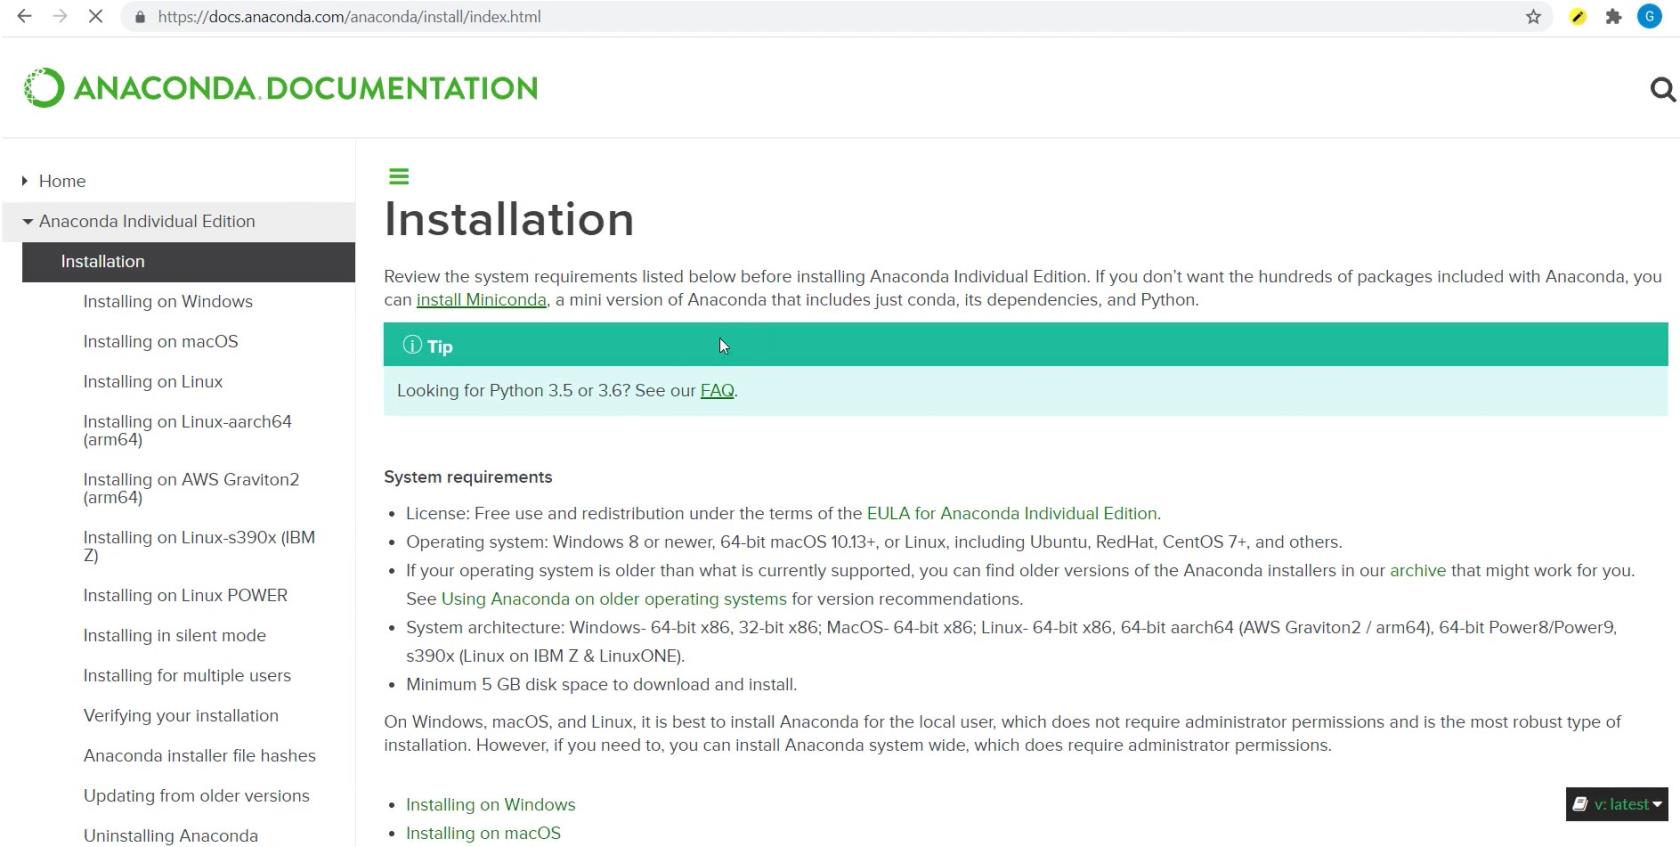Open the extensions puzzle icon
Image resolution: width=1680 pixels, height=847 pixels.
click(x=1613, y=17)
